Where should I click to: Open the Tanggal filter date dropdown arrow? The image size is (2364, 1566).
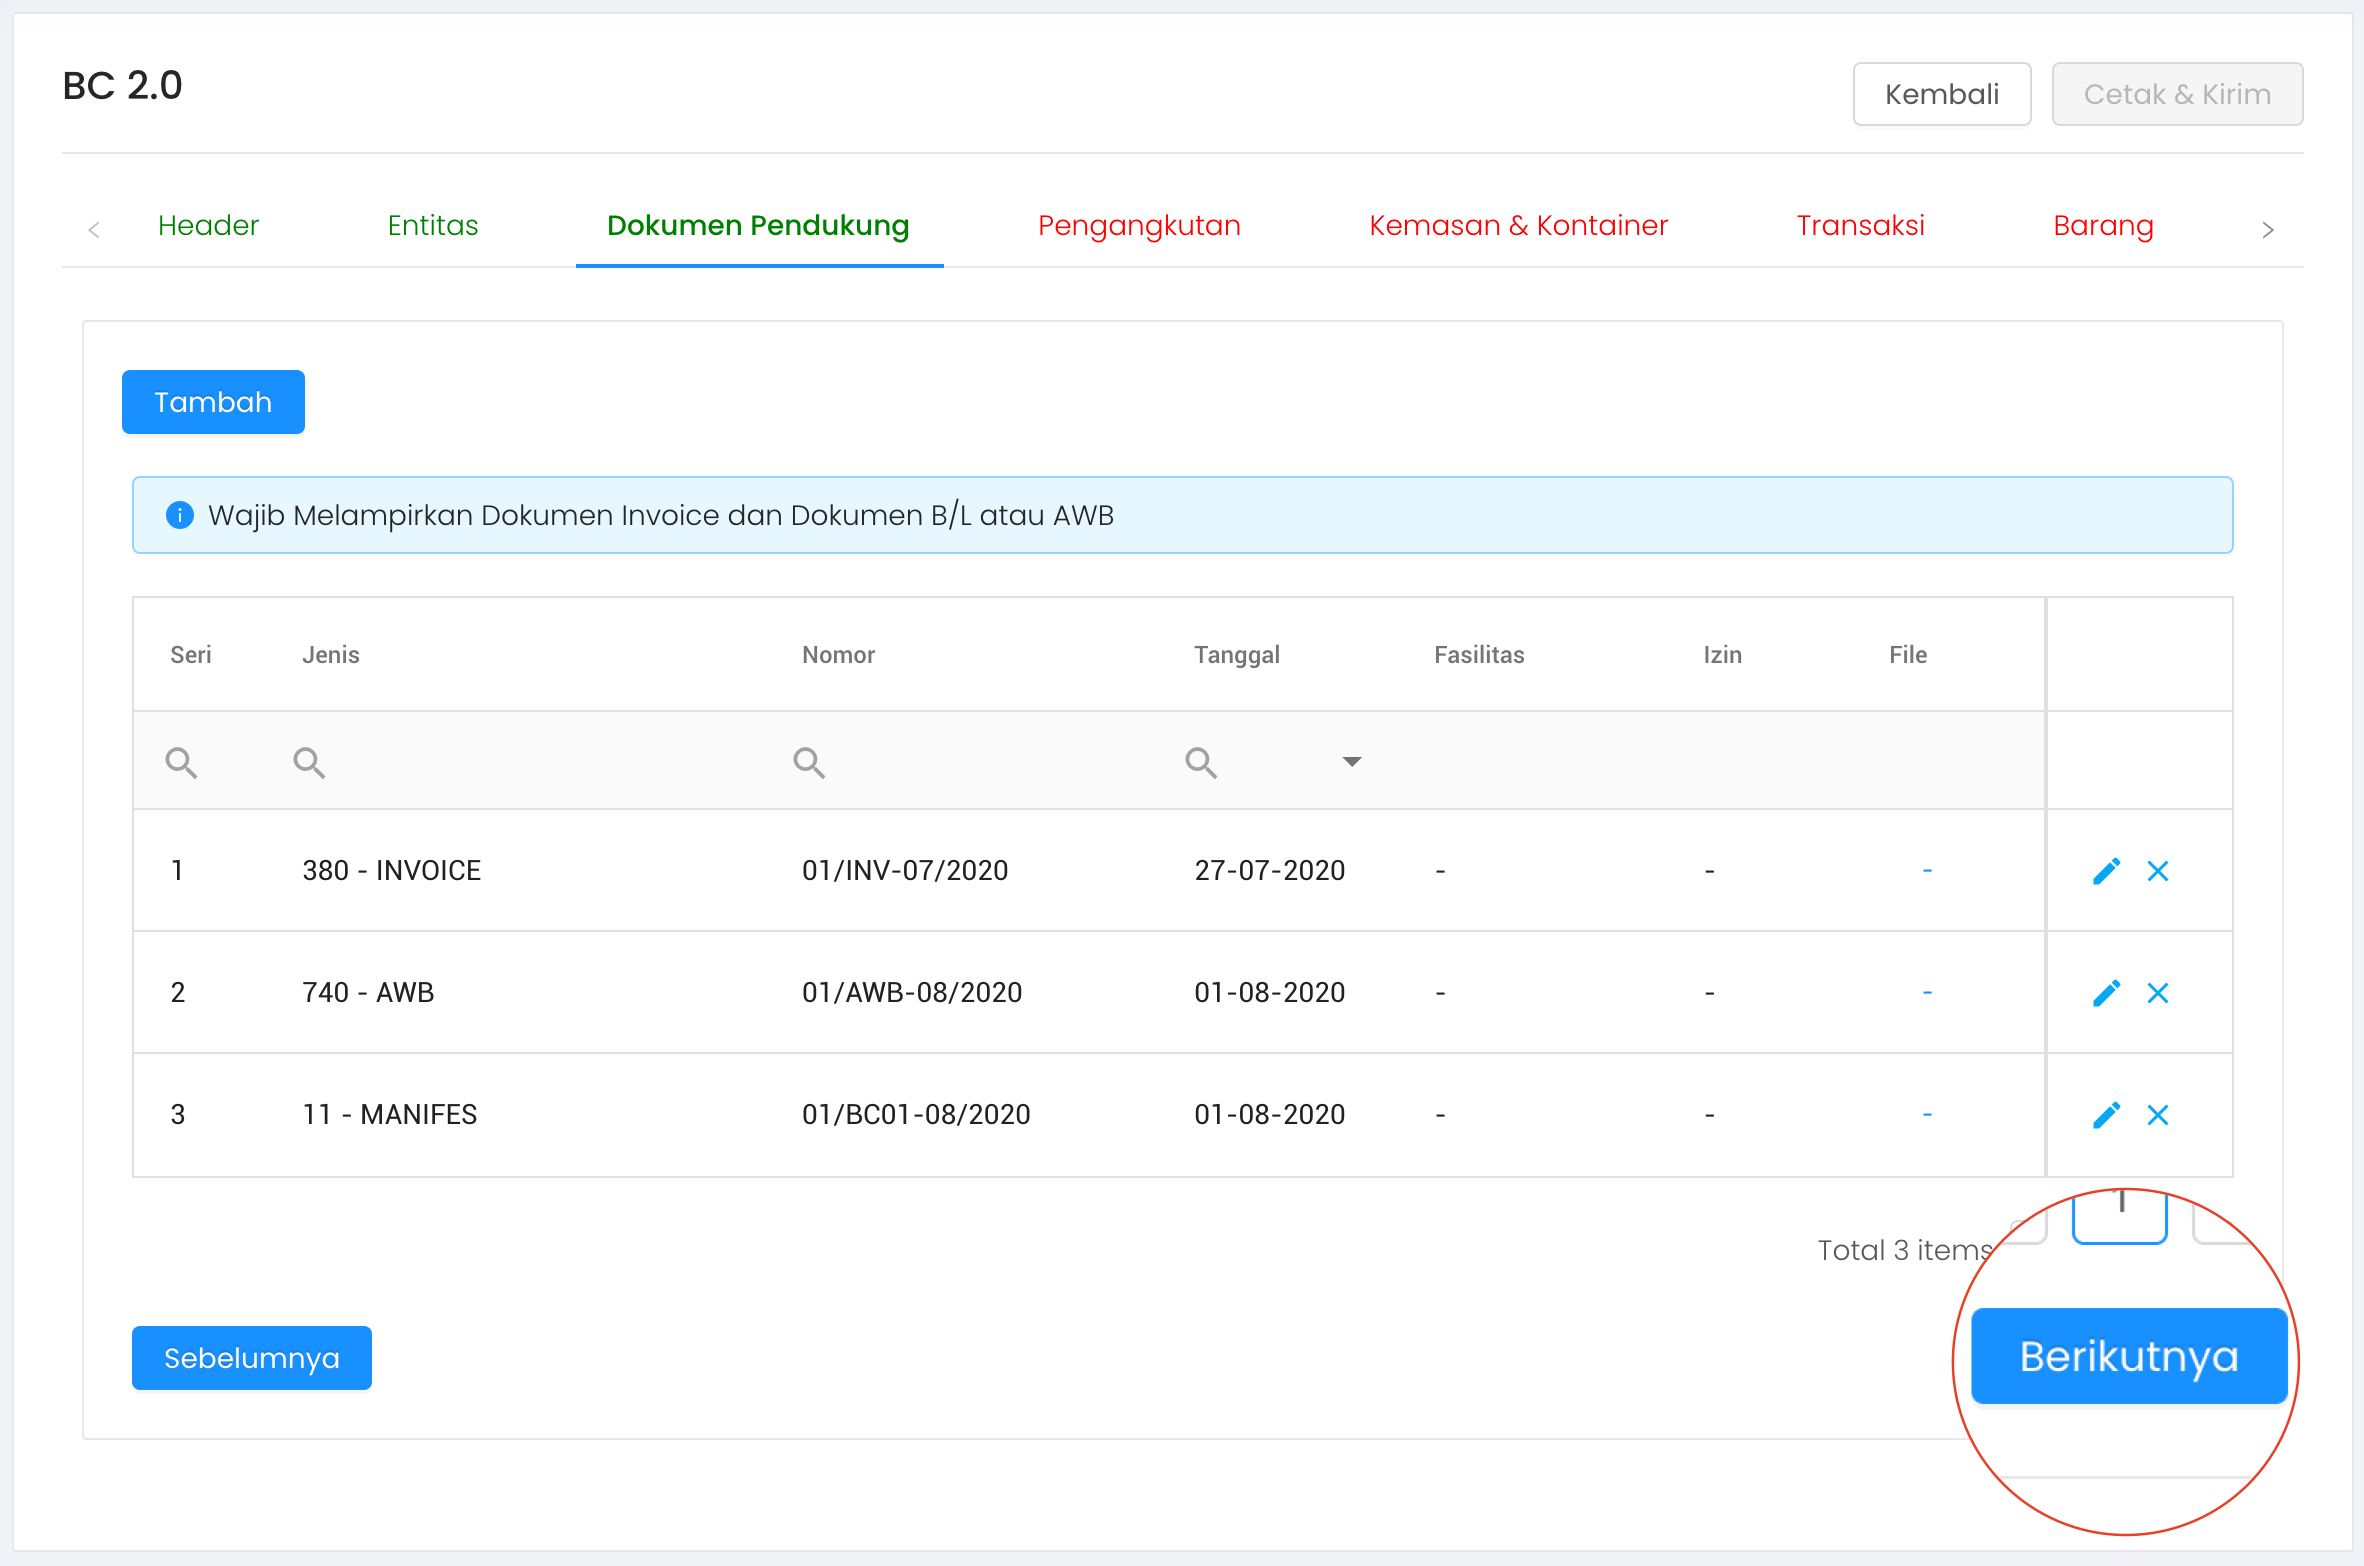click(x=1352, y=762)
